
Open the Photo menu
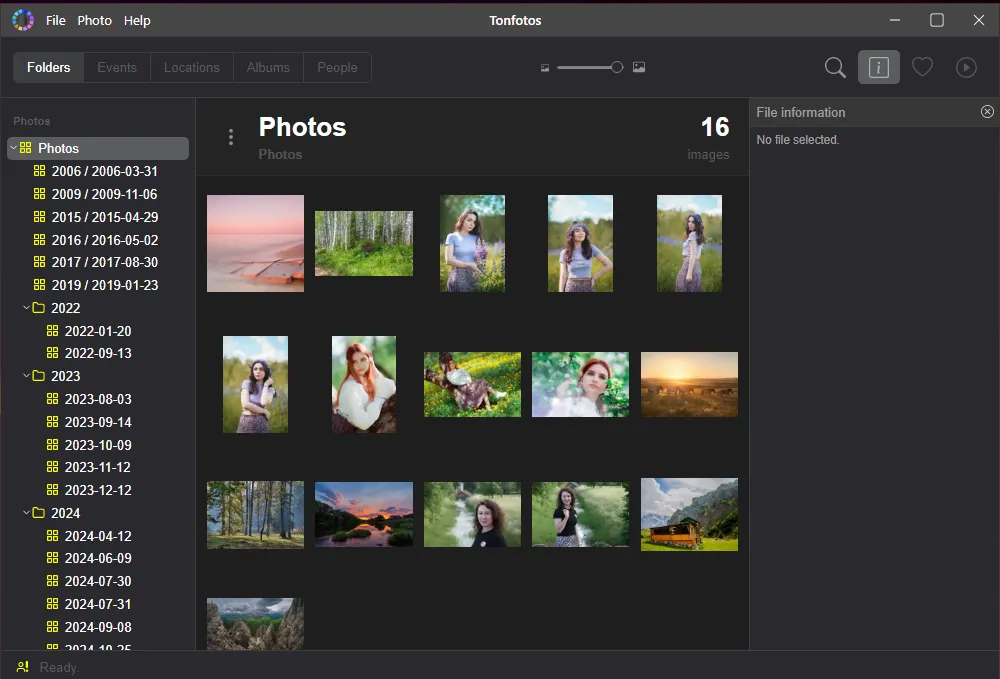pyautogui.click(x=94, y=20)
